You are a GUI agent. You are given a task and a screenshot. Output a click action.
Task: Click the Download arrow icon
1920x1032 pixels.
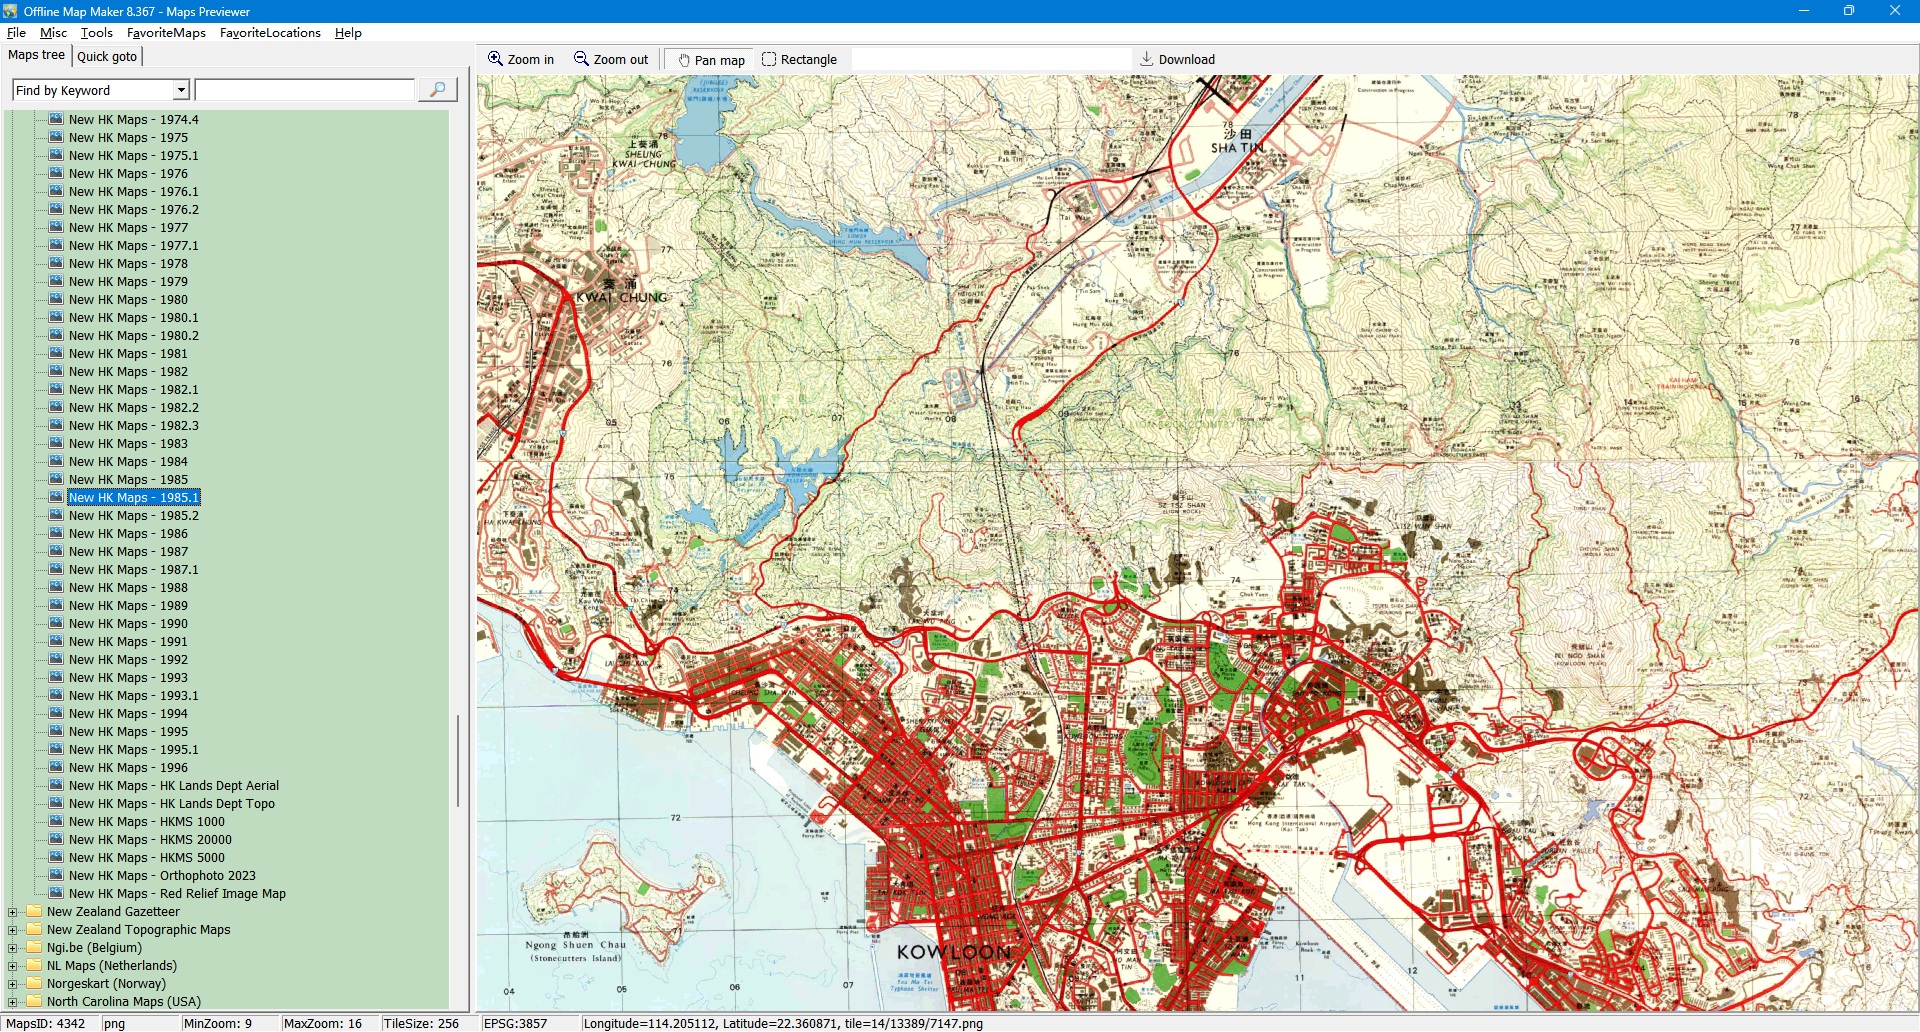point(1147,59)
